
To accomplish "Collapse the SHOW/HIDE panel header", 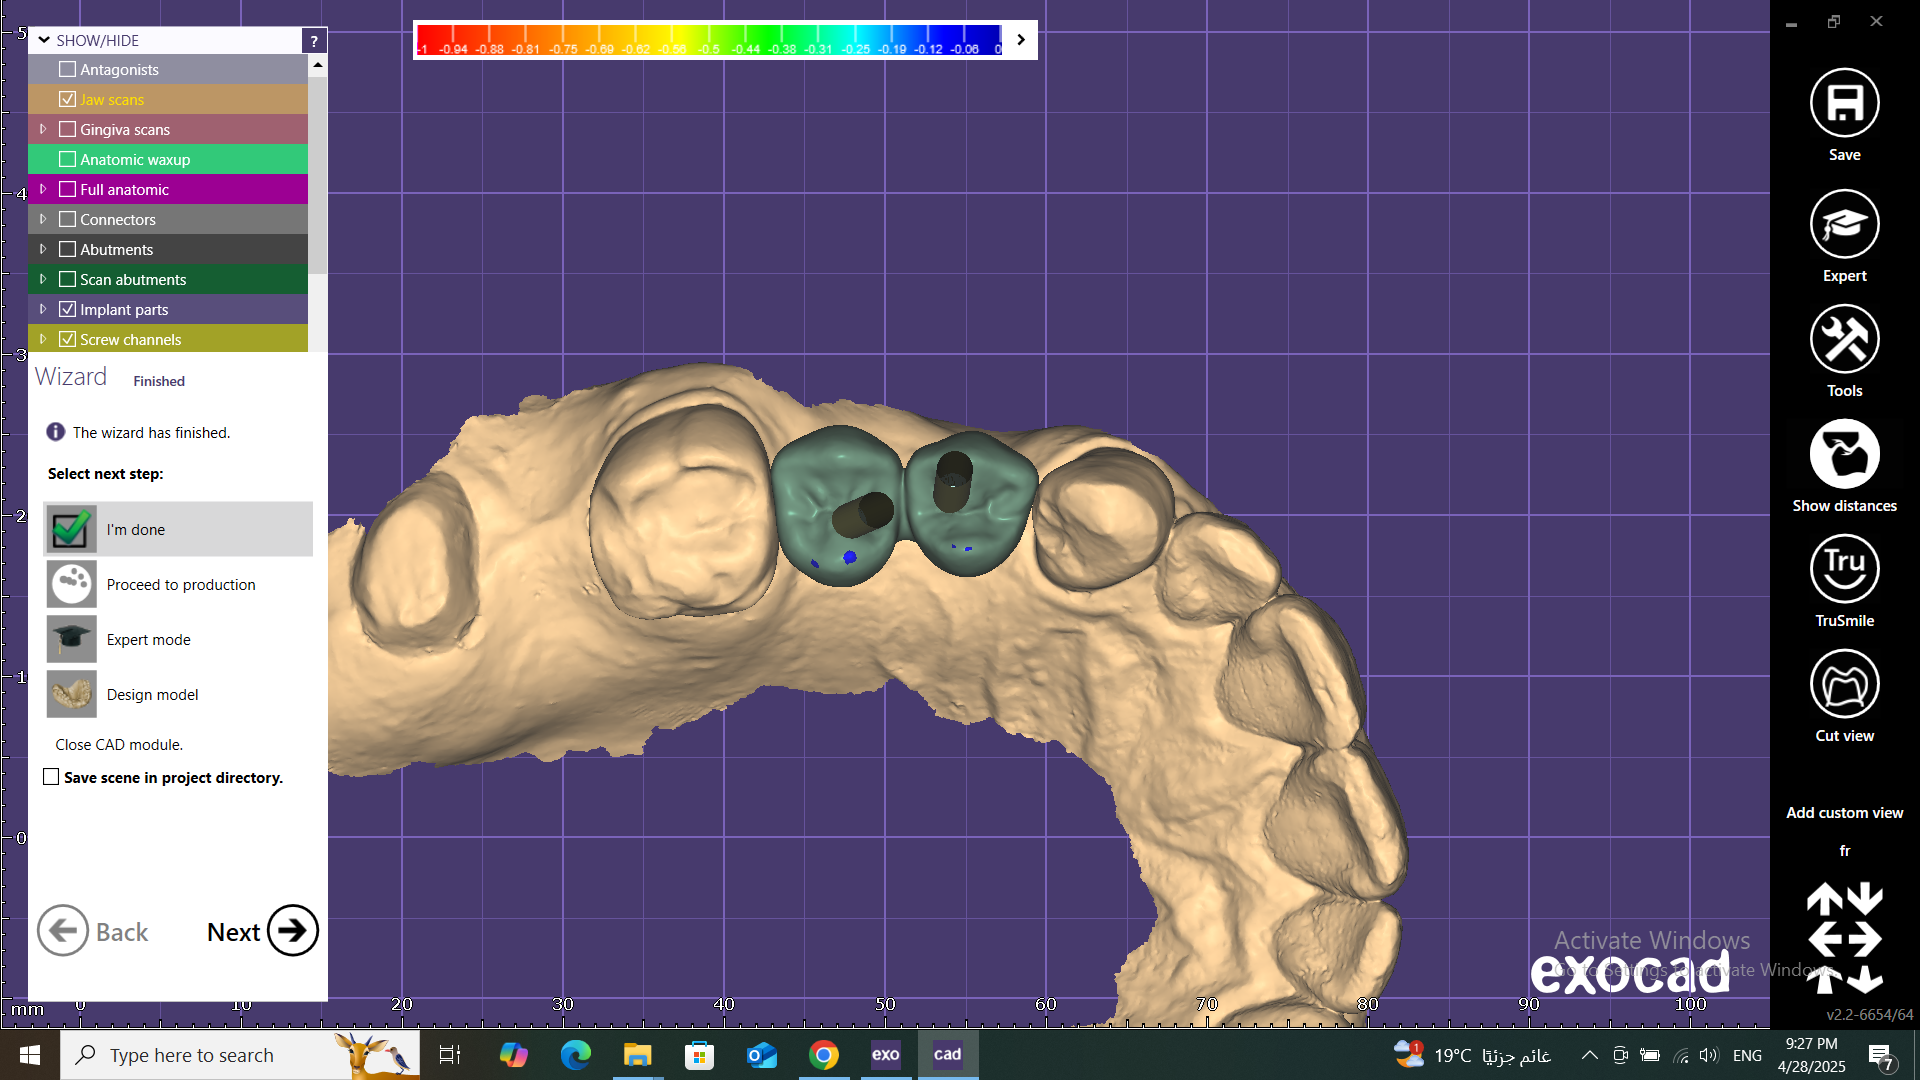I will tap(44, 40).
